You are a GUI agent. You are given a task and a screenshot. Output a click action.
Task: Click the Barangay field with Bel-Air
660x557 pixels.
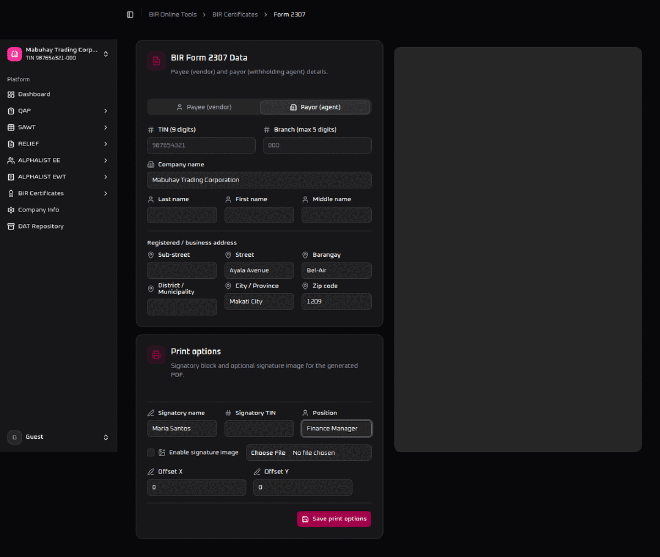[x=336, y=270]
